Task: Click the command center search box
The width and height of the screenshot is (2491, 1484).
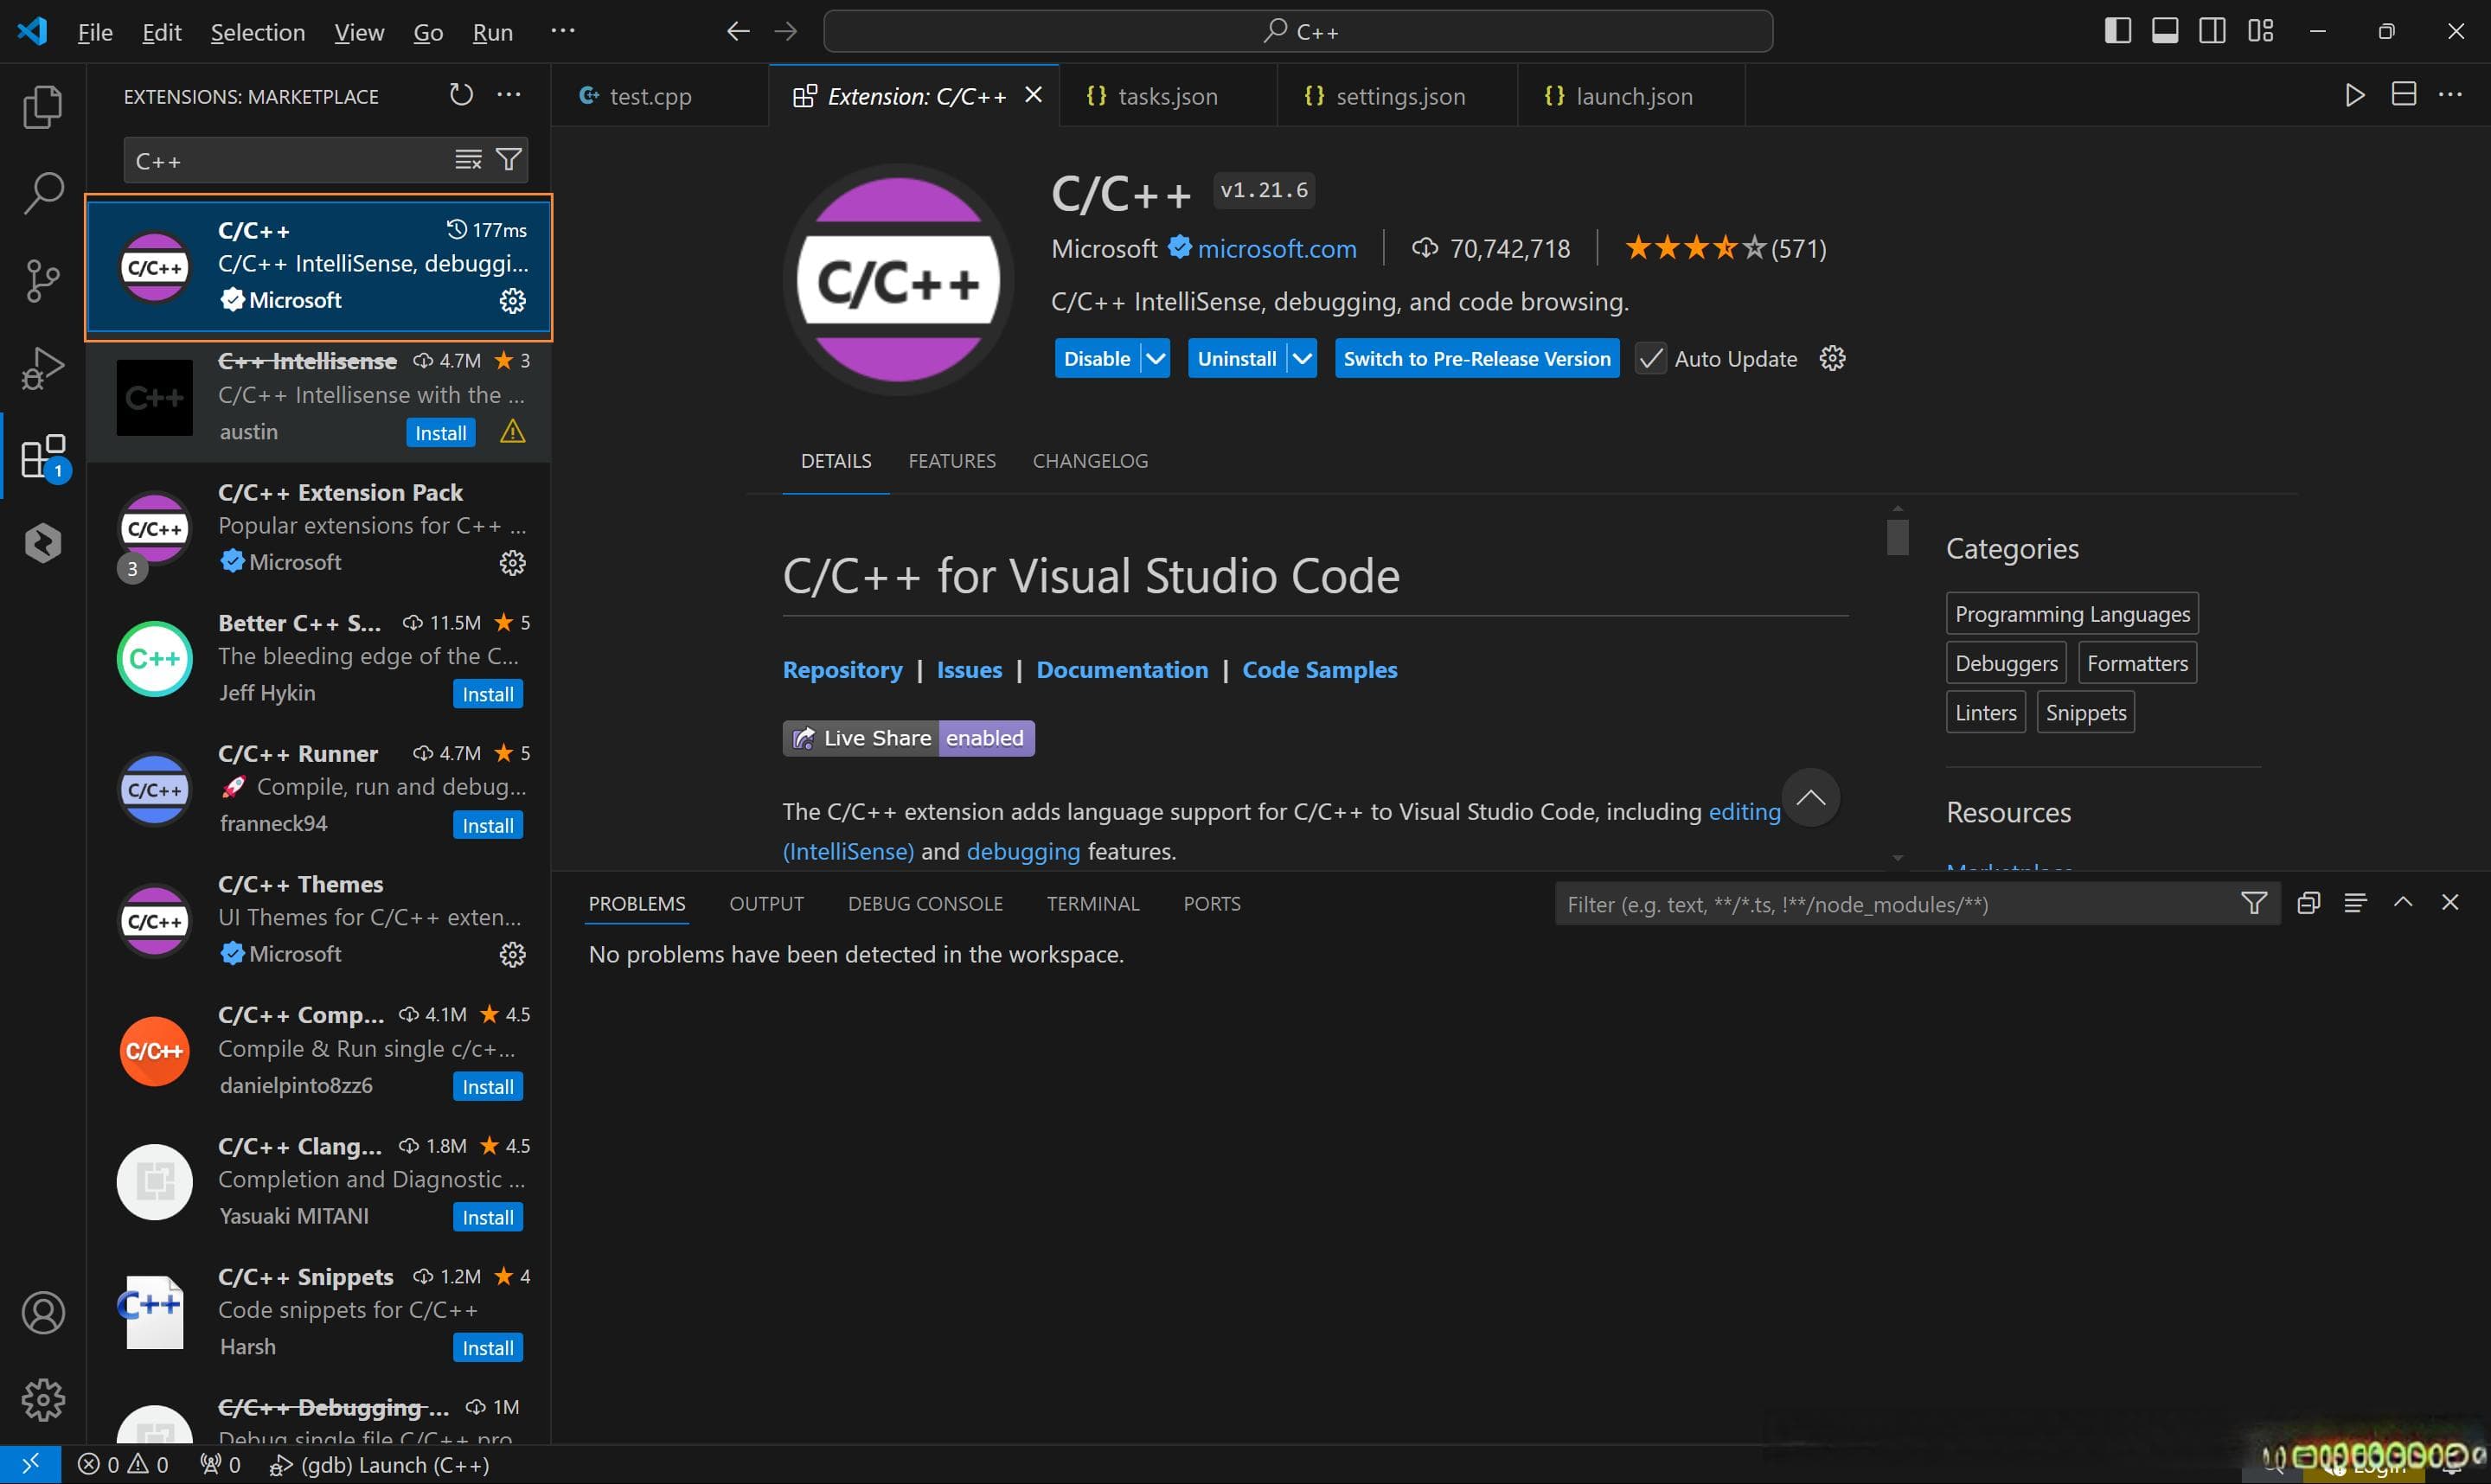Action: pos(1298,32)
